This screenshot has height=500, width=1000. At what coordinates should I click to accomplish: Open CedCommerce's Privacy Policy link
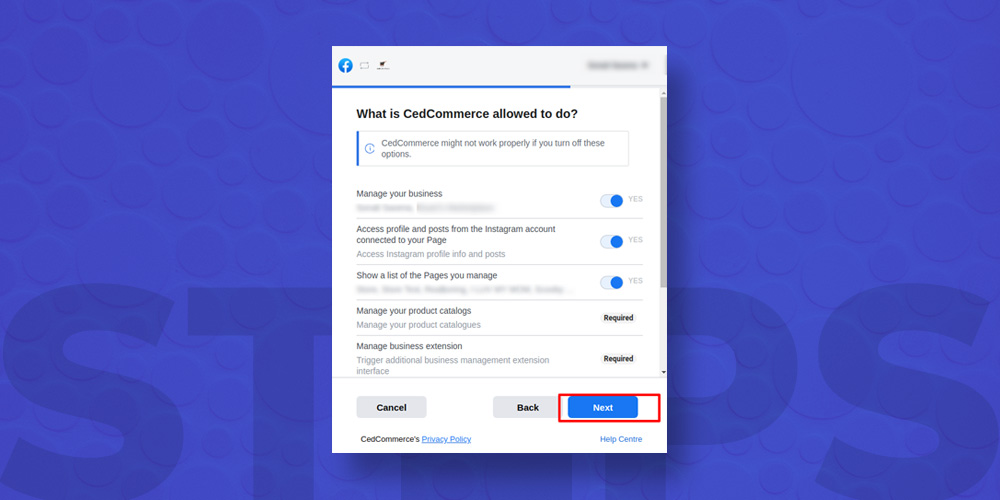tap(446, 439)
